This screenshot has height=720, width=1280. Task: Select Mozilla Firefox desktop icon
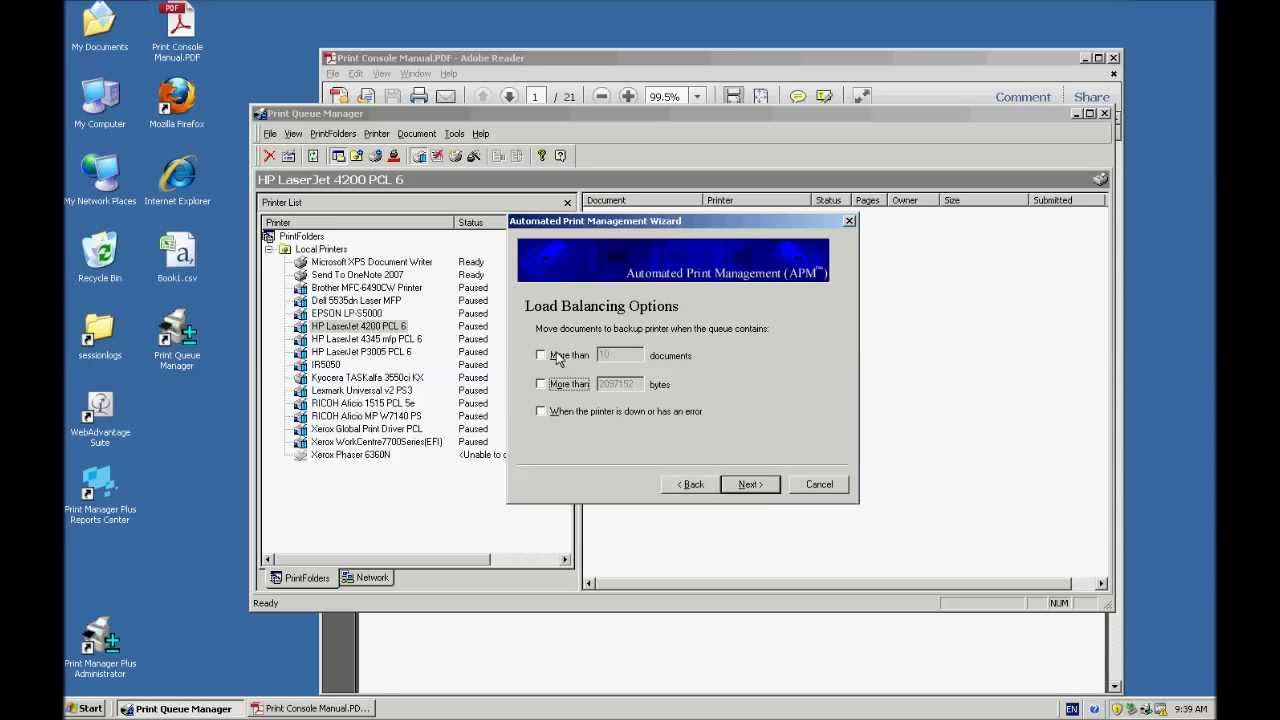[177, 104]
